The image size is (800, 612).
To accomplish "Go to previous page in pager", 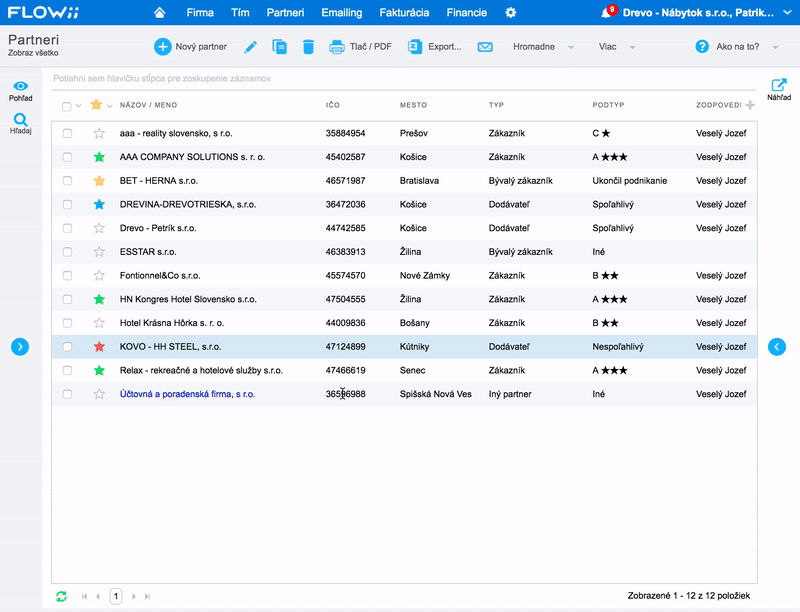I will click(x=98, y=596).
